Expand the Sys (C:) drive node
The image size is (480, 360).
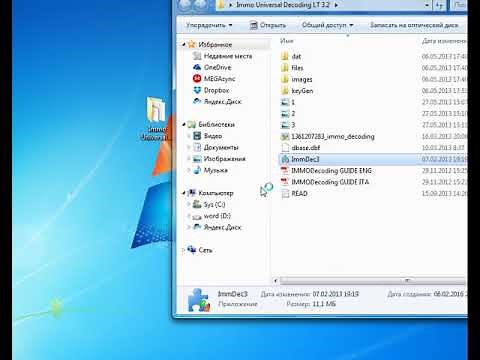point(189,204)
